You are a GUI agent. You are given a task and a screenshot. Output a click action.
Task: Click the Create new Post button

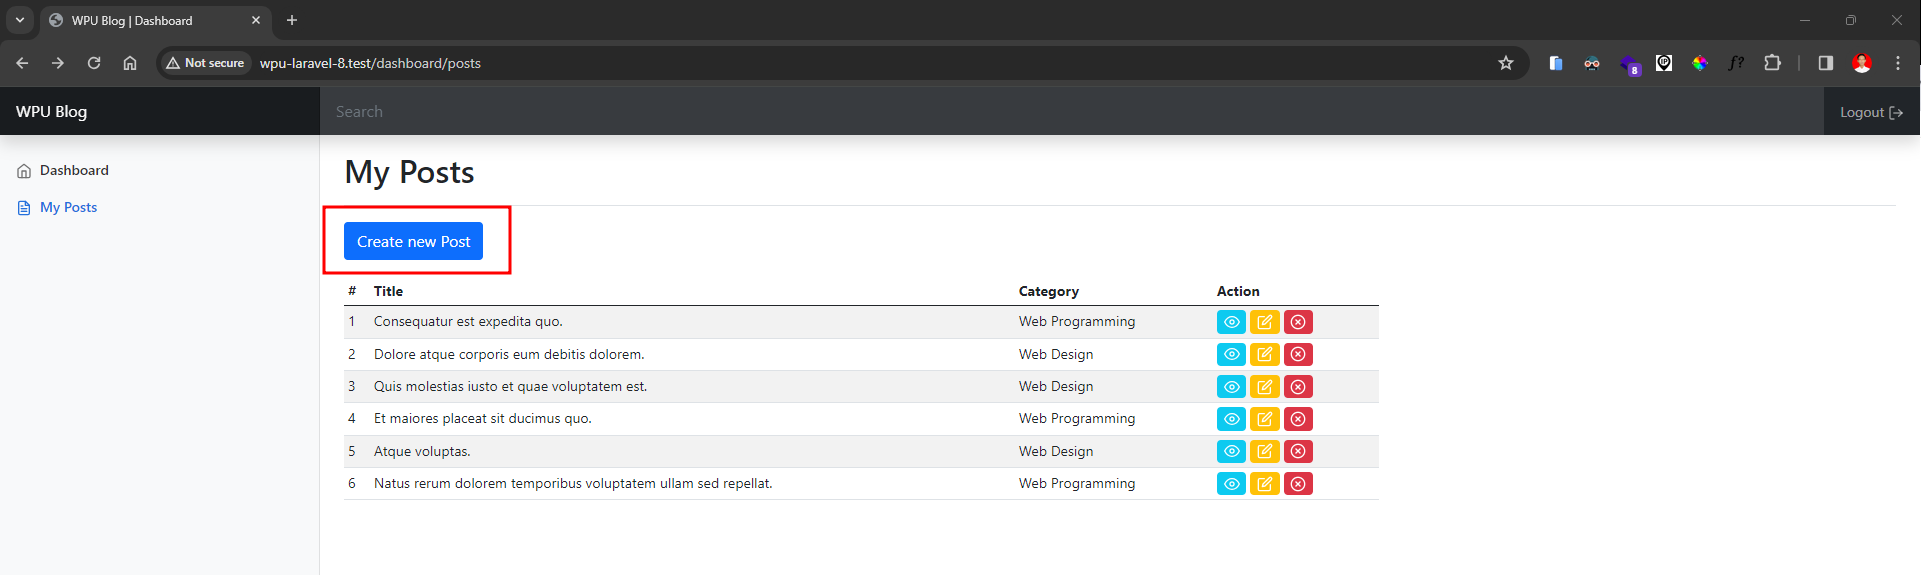pos(413,242)
